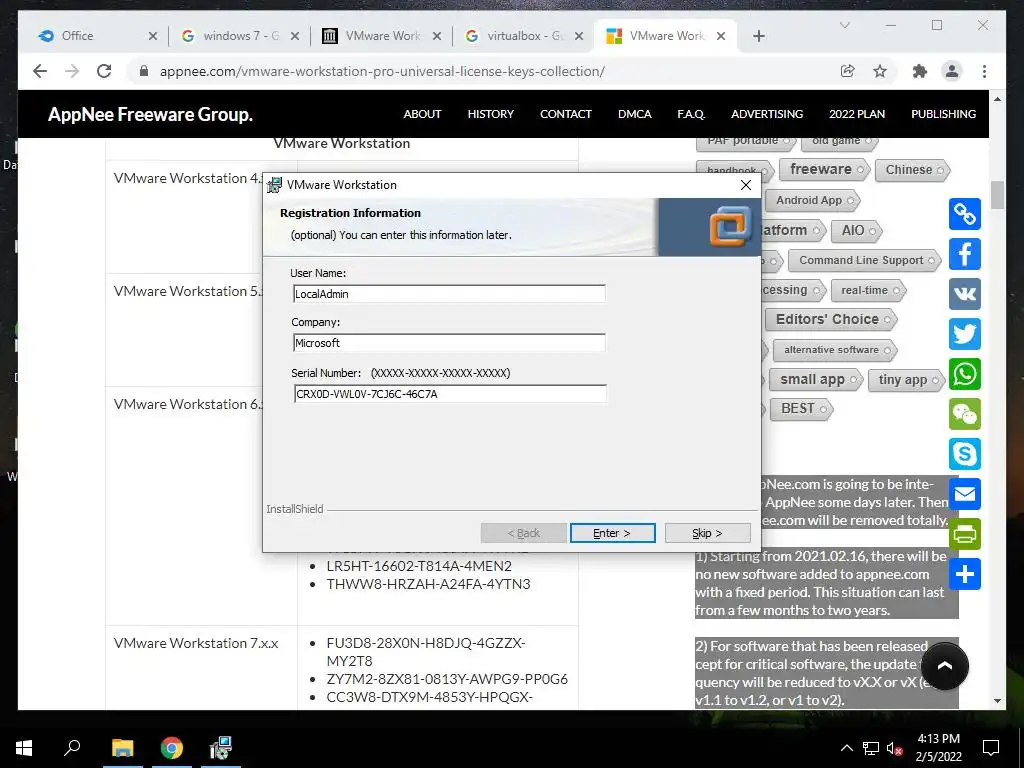Click the alternative software tag

pos(835,350)
